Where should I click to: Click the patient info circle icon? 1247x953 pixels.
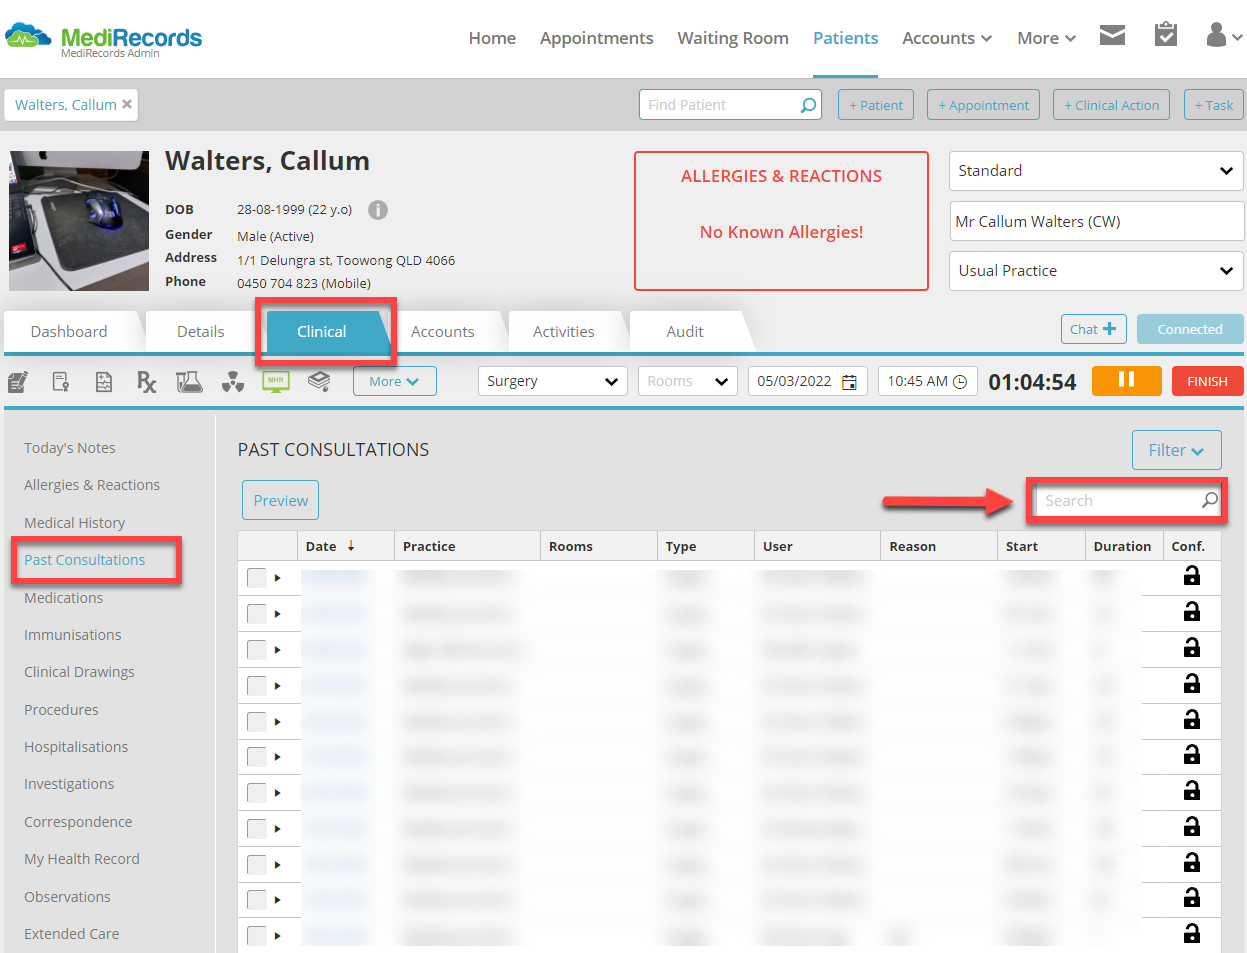tap(378, 210)
